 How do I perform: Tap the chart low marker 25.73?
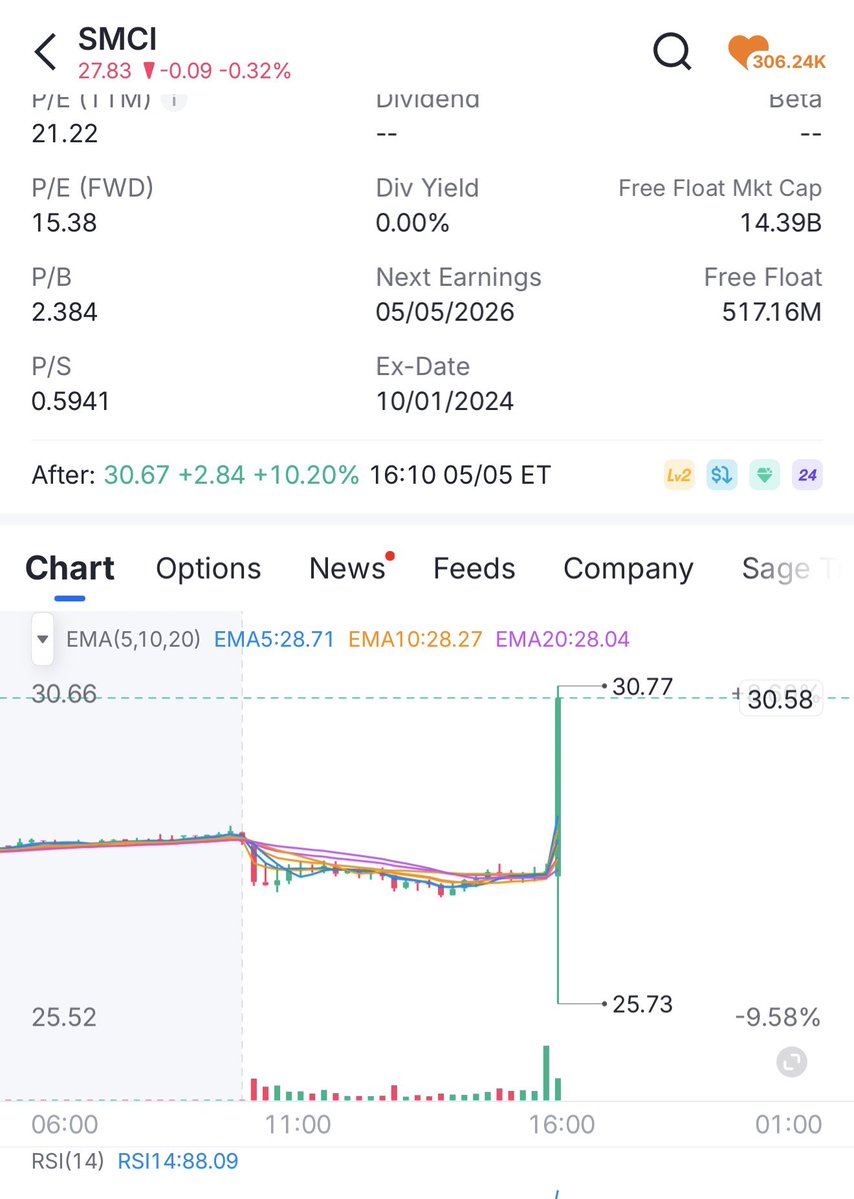(642, 1003)
